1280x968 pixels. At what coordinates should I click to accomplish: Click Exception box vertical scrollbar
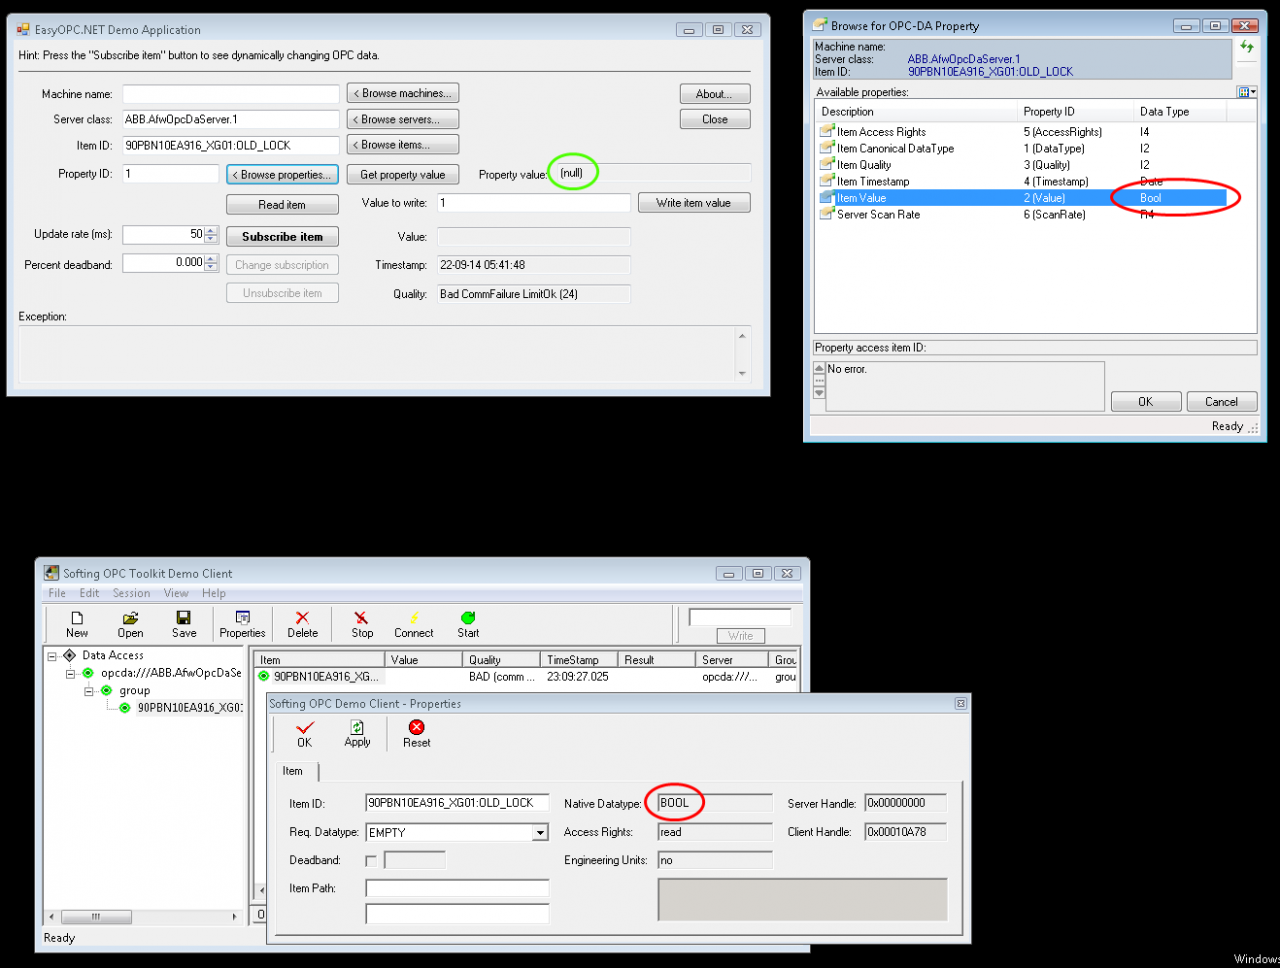742,354
